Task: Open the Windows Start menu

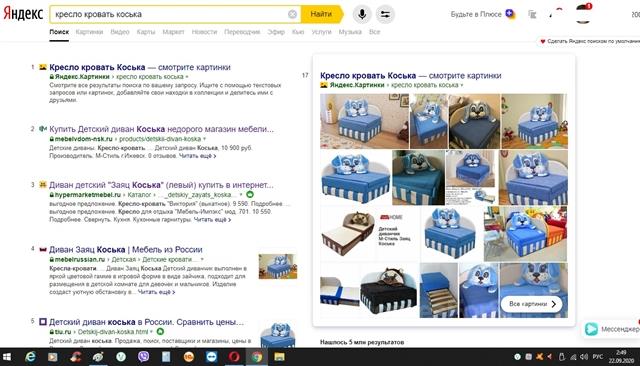Action: (x=7, y=357)
